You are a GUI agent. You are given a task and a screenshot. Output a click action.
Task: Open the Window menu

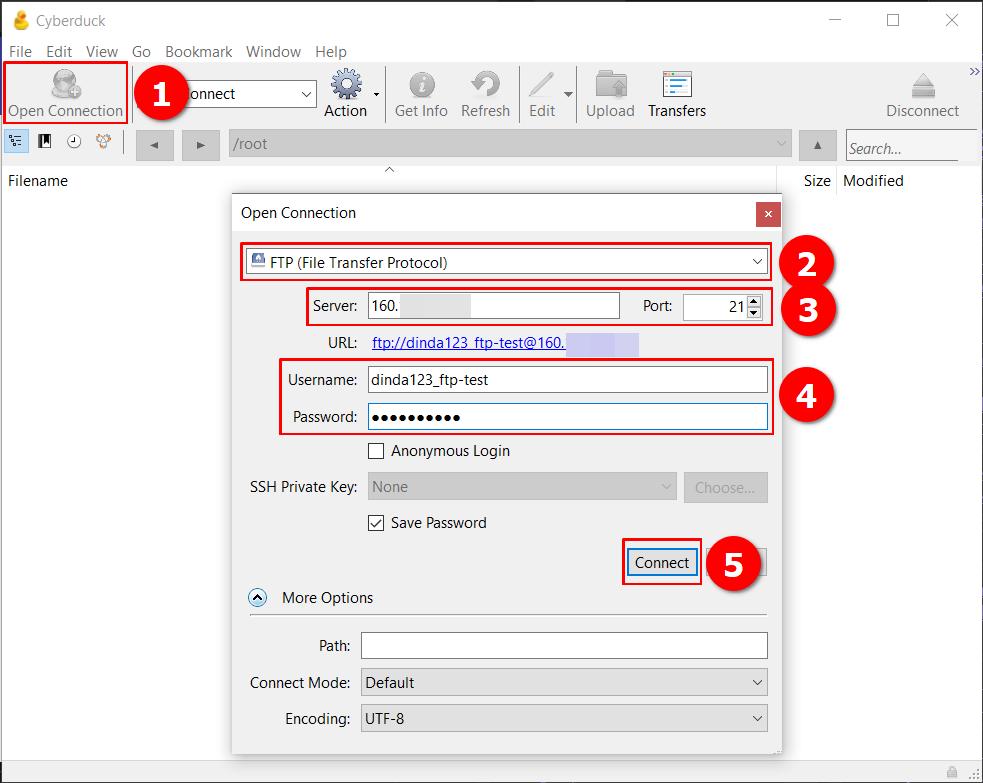(273, 51)
